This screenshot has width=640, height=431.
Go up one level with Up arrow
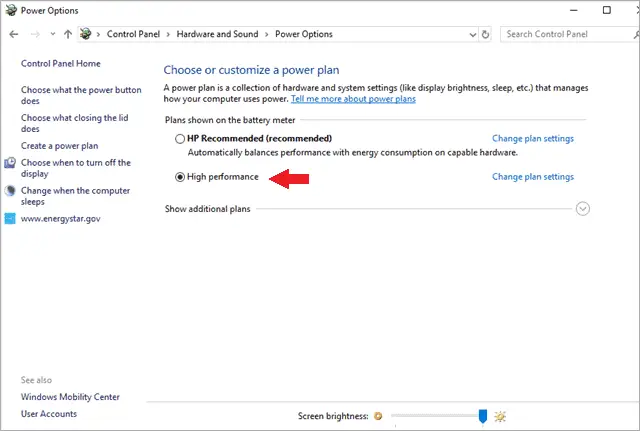point(68,34)
